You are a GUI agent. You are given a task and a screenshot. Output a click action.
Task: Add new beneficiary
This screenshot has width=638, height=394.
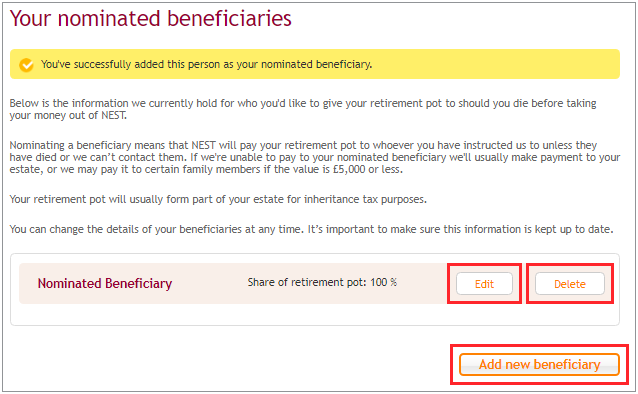[x=539, y=364]
